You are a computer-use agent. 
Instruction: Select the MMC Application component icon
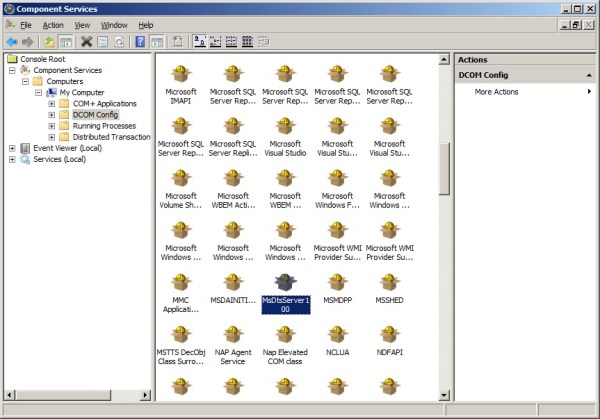[x=181, y=282]
